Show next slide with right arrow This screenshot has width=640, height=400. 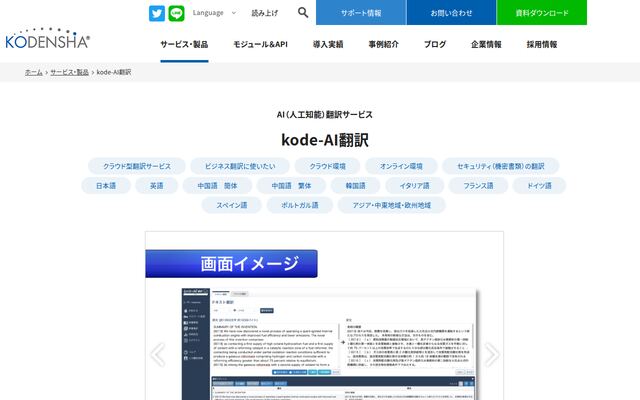tap(491, 354)
